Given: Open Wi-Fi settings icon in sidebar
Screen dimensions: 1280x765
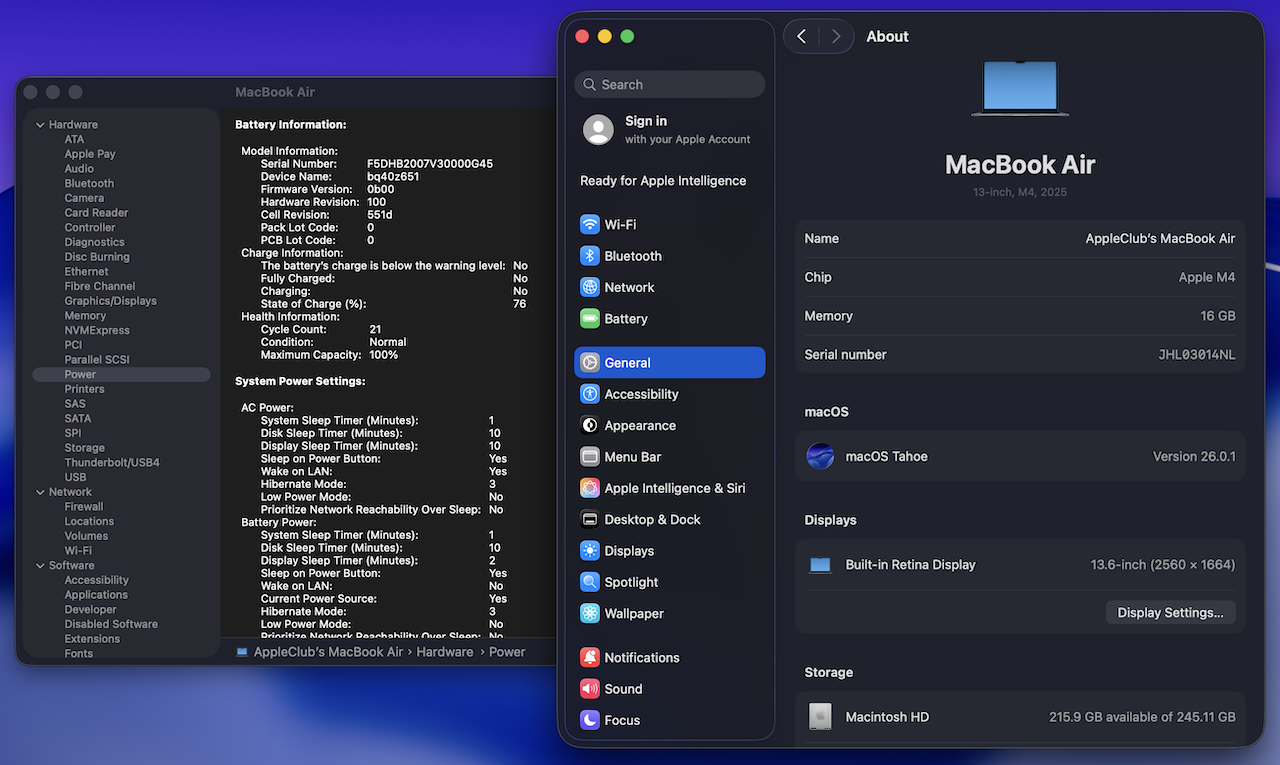Looking at the screenshot, I should pyautogui.click(x=590, y=225).
